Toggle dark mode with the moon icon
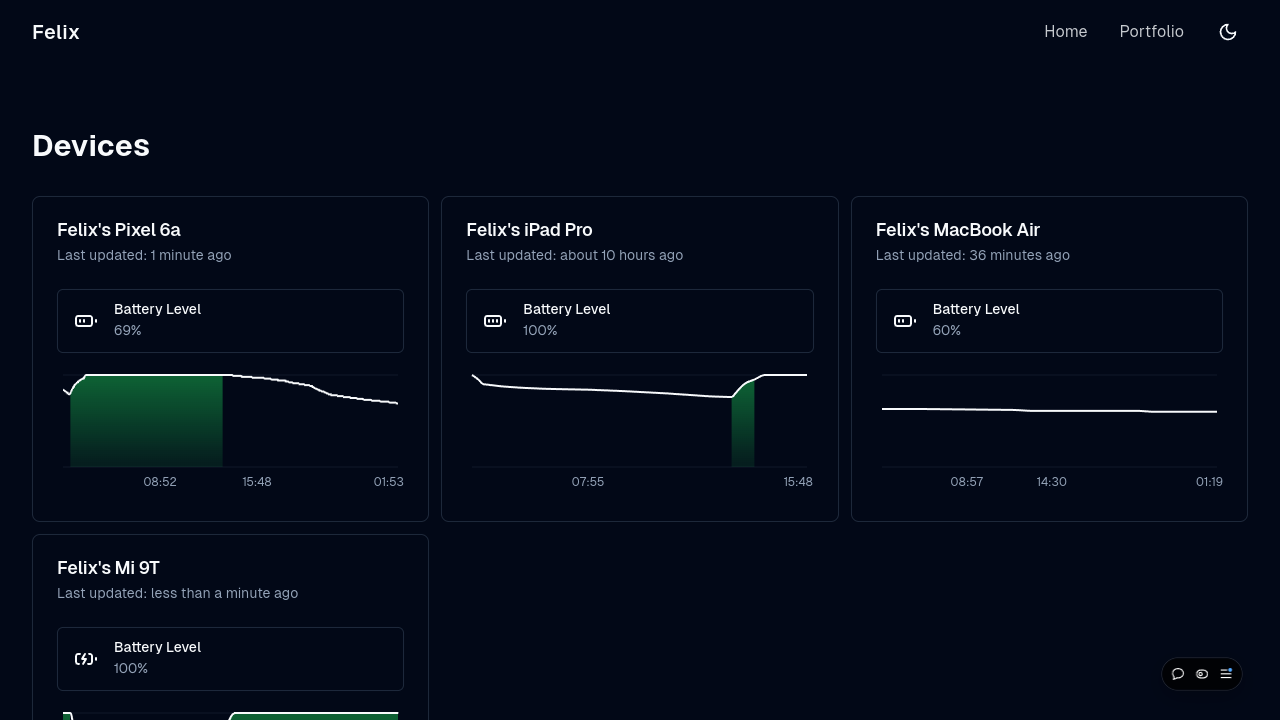This screenshot has width=1280, height=720. 1228,32
